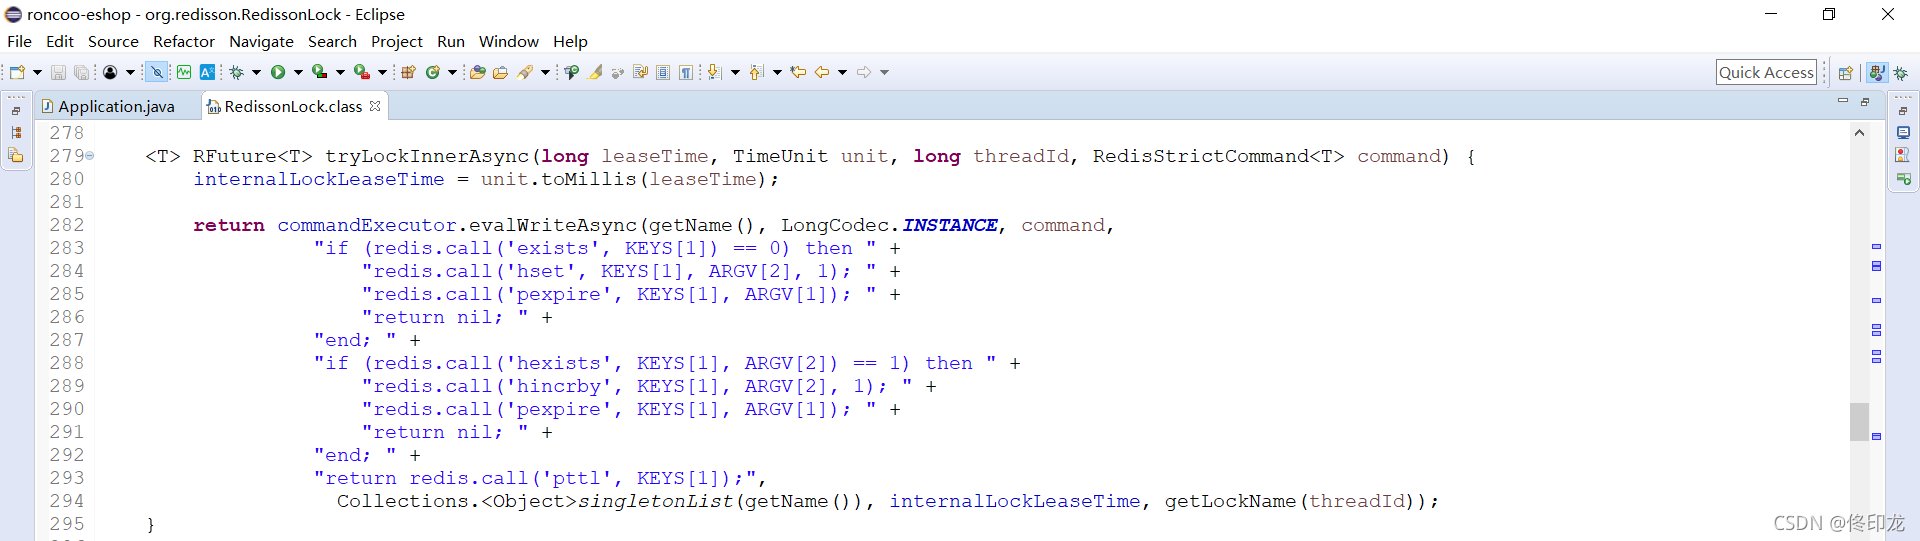Close the RedissonLock.class tab

[375, 106]
